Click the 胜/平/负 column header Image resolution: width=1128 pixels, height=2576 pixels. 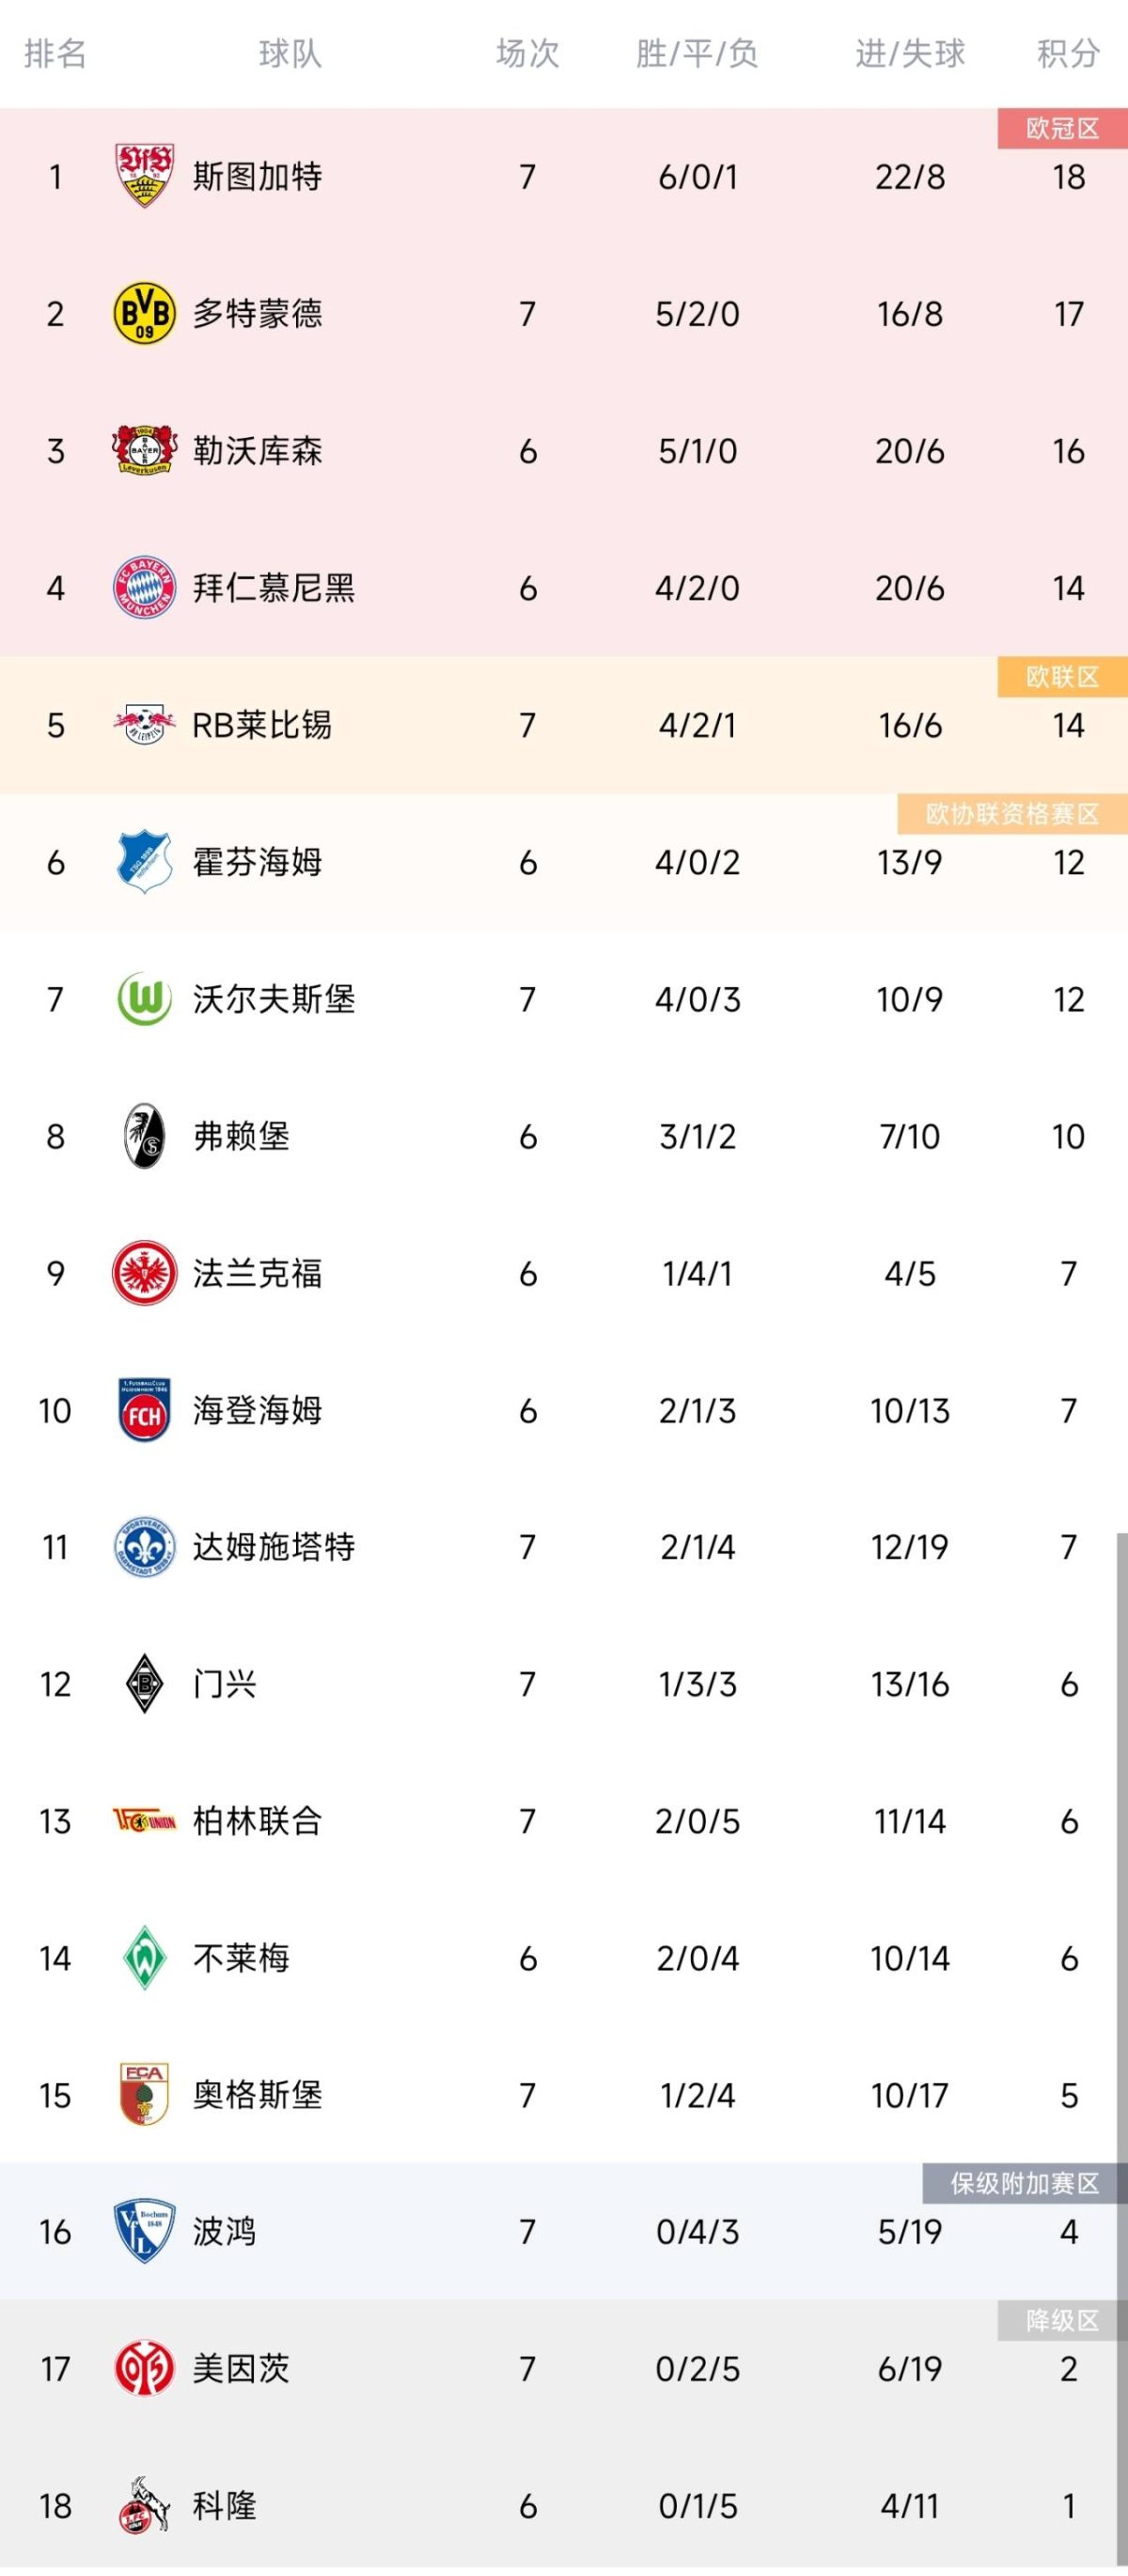tap(697, 53)
